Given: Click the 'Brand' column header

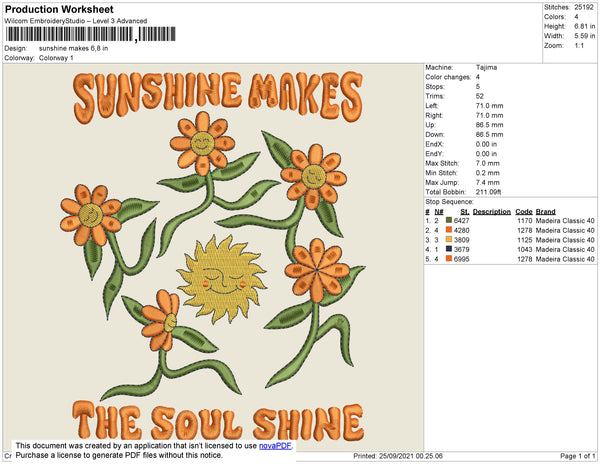Looking at the screenshot, I should pos(545,212).
